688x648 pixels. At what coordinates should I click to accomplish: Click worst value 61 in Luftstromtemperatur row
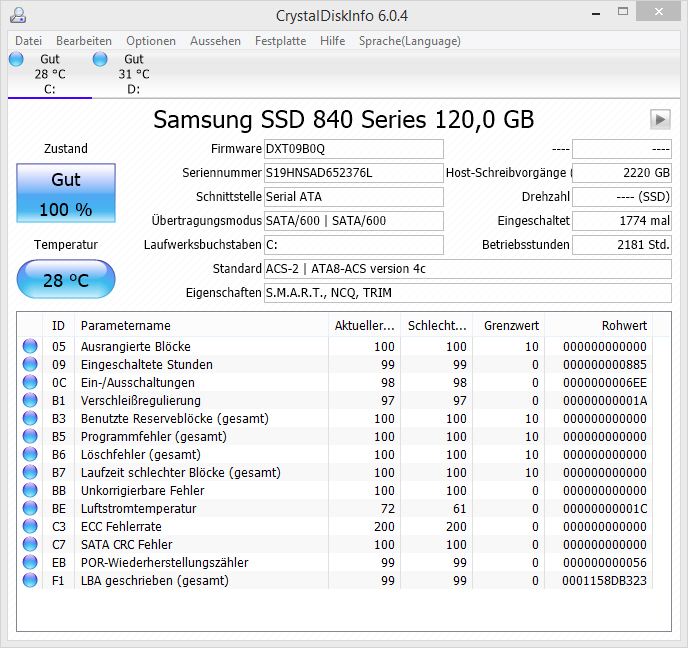[460, 508]
